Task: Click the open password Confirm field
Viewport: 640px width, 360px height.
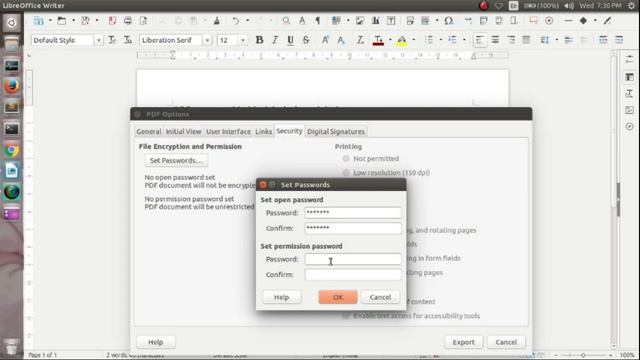Action: (353, 228)
